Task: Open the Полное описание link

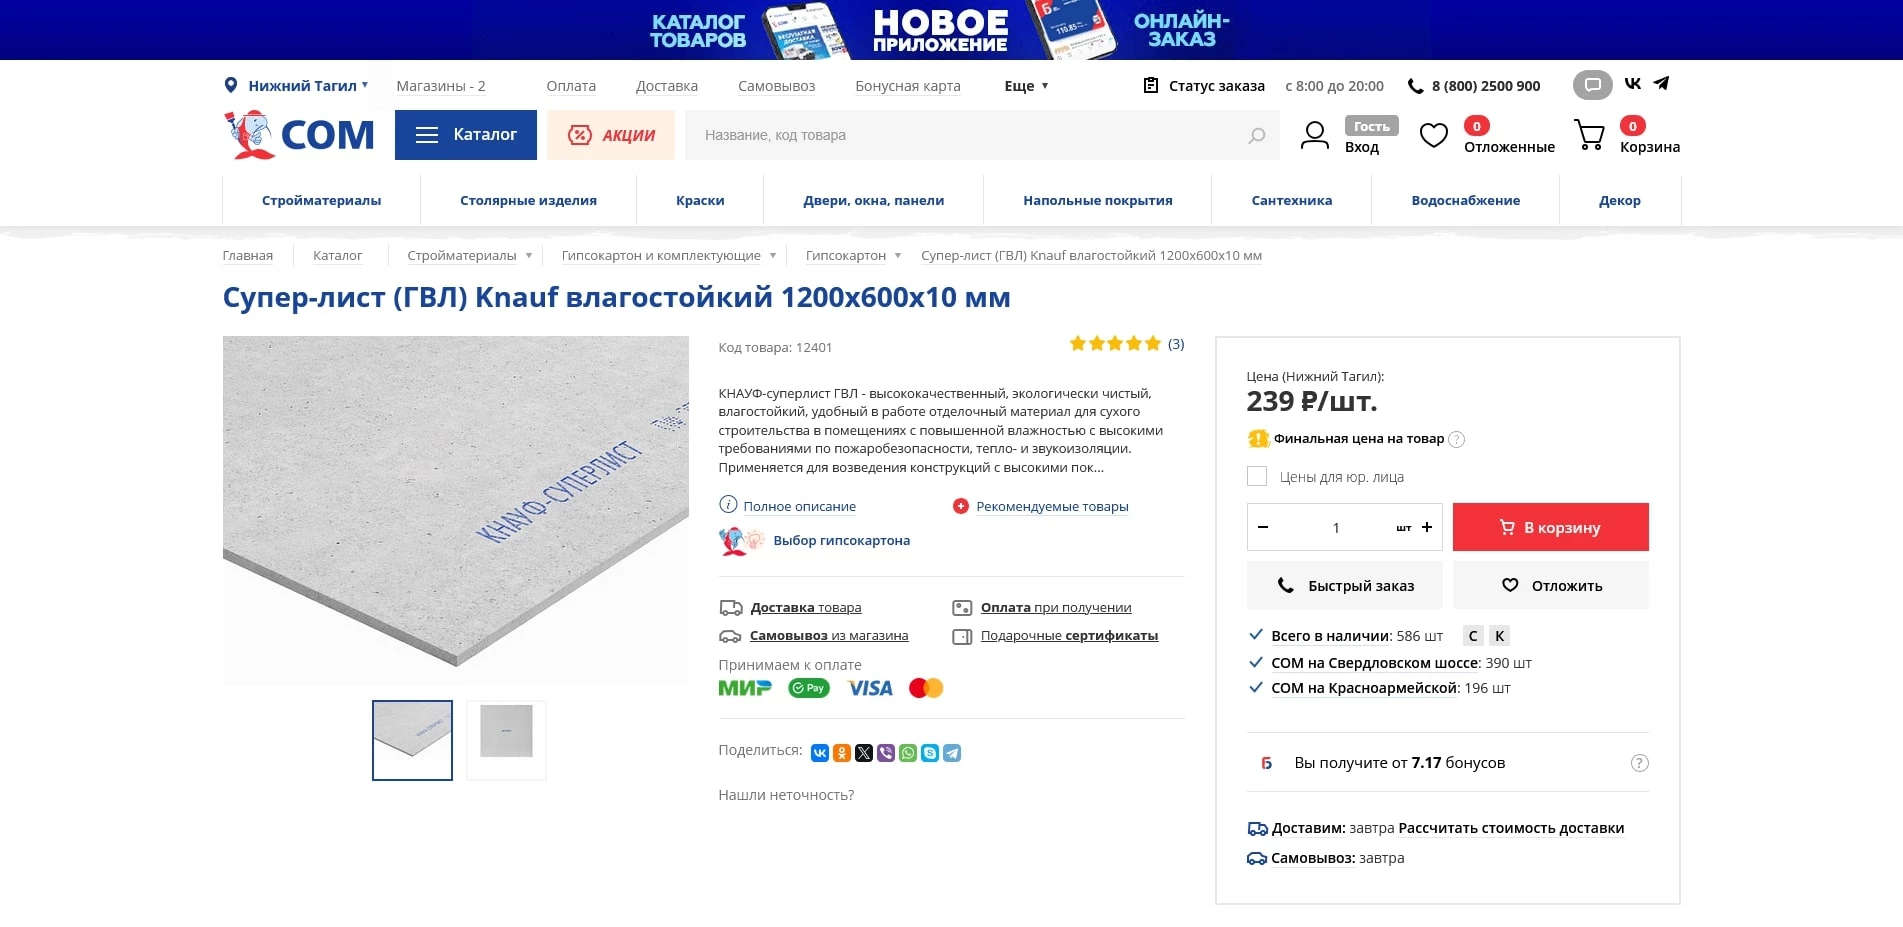Action: tap(799, 507)
